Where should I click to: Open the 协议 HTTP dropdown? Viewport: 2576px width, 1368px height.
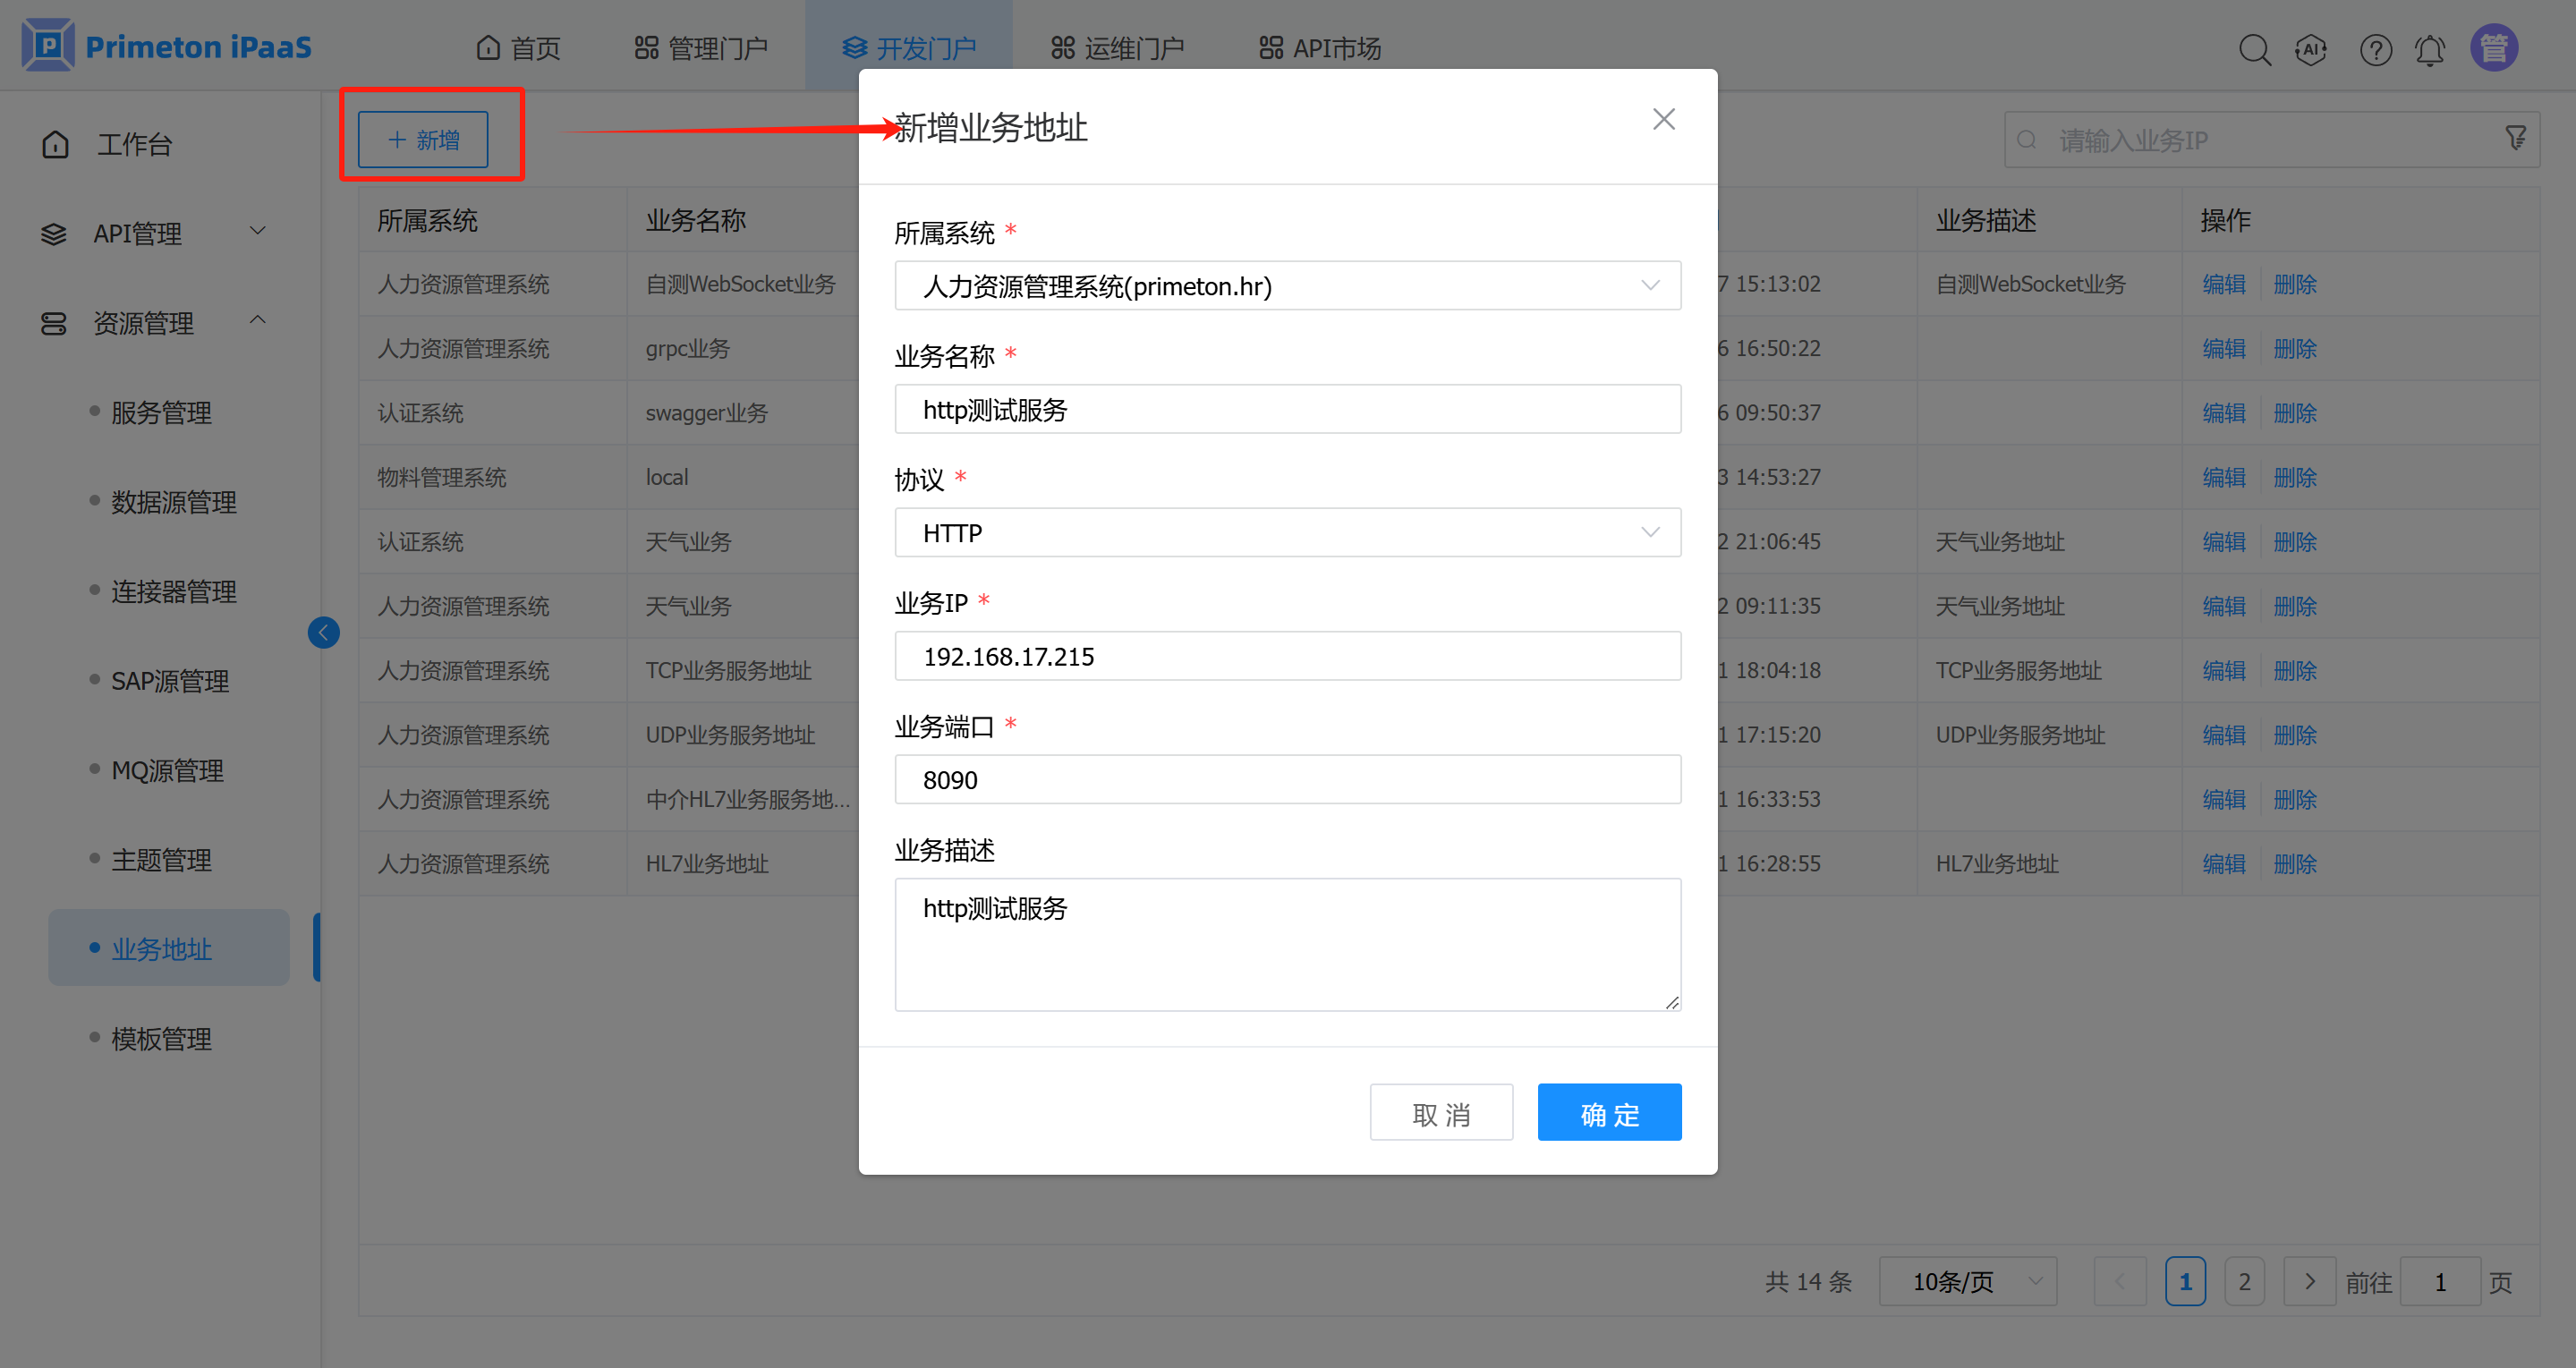[x=1287, y=533]
